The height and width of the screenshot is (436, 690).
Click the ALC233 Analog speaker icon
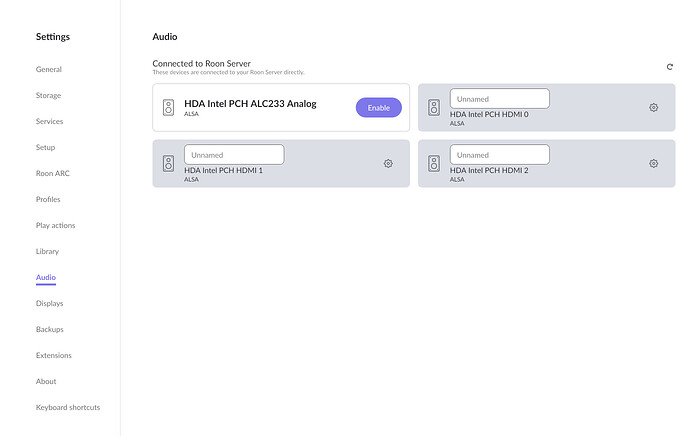coord(168,107)
